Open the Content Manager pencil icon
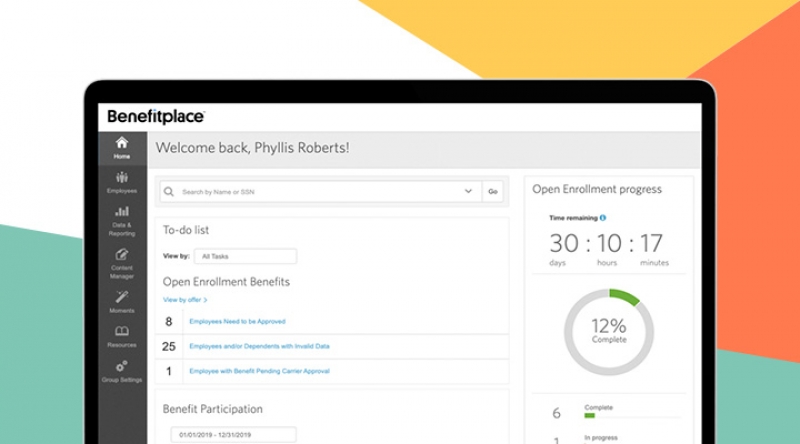 (x=121, y=254)
